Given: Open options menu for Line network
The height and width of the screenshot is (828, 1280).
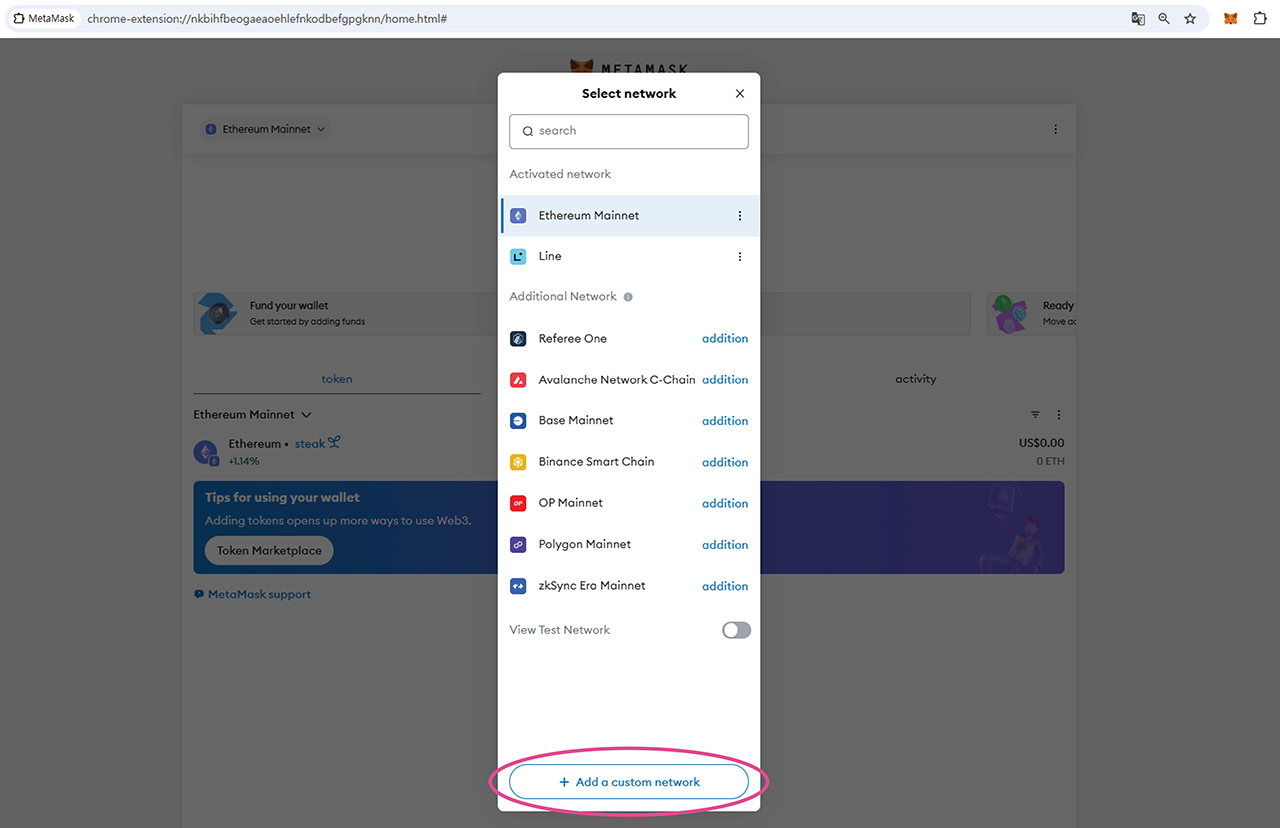Looking at the screenshot, I should (740, 257).
